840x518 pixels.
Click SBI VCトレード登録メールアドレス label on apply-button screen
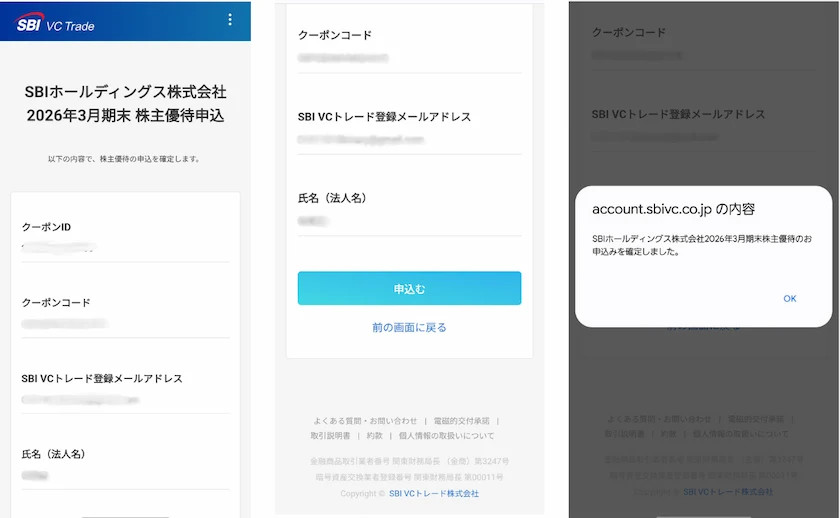pos(384,117)
